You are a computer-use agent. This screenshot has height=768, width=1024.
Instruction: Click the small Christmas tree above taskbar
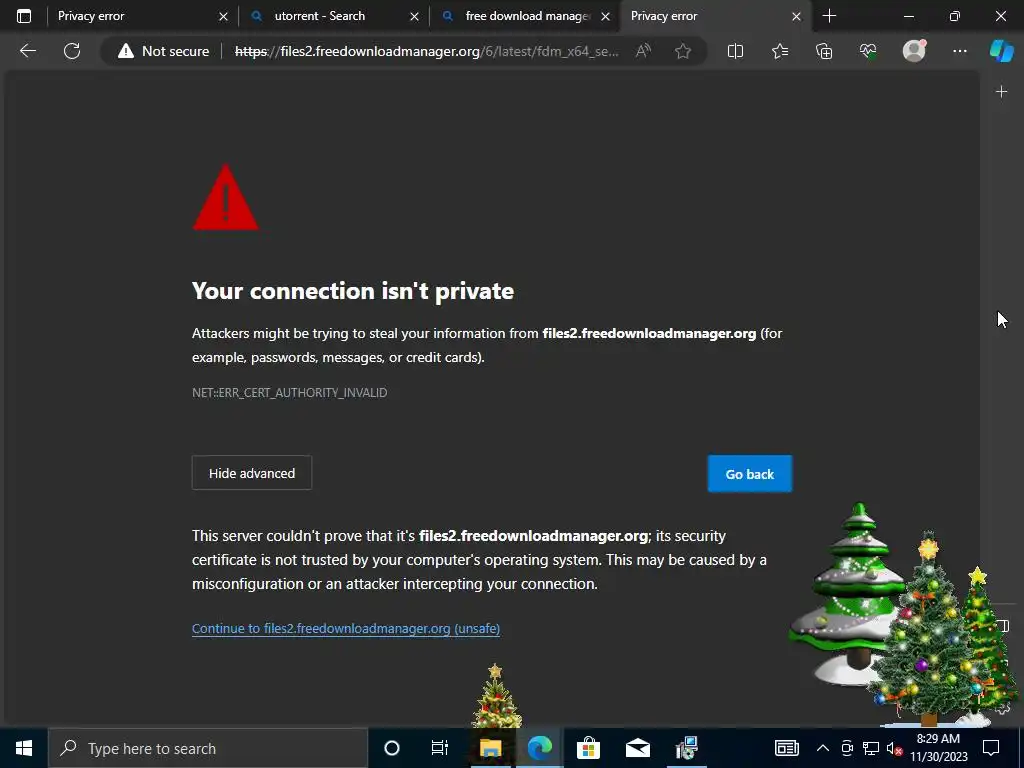(x=496, y=696)
